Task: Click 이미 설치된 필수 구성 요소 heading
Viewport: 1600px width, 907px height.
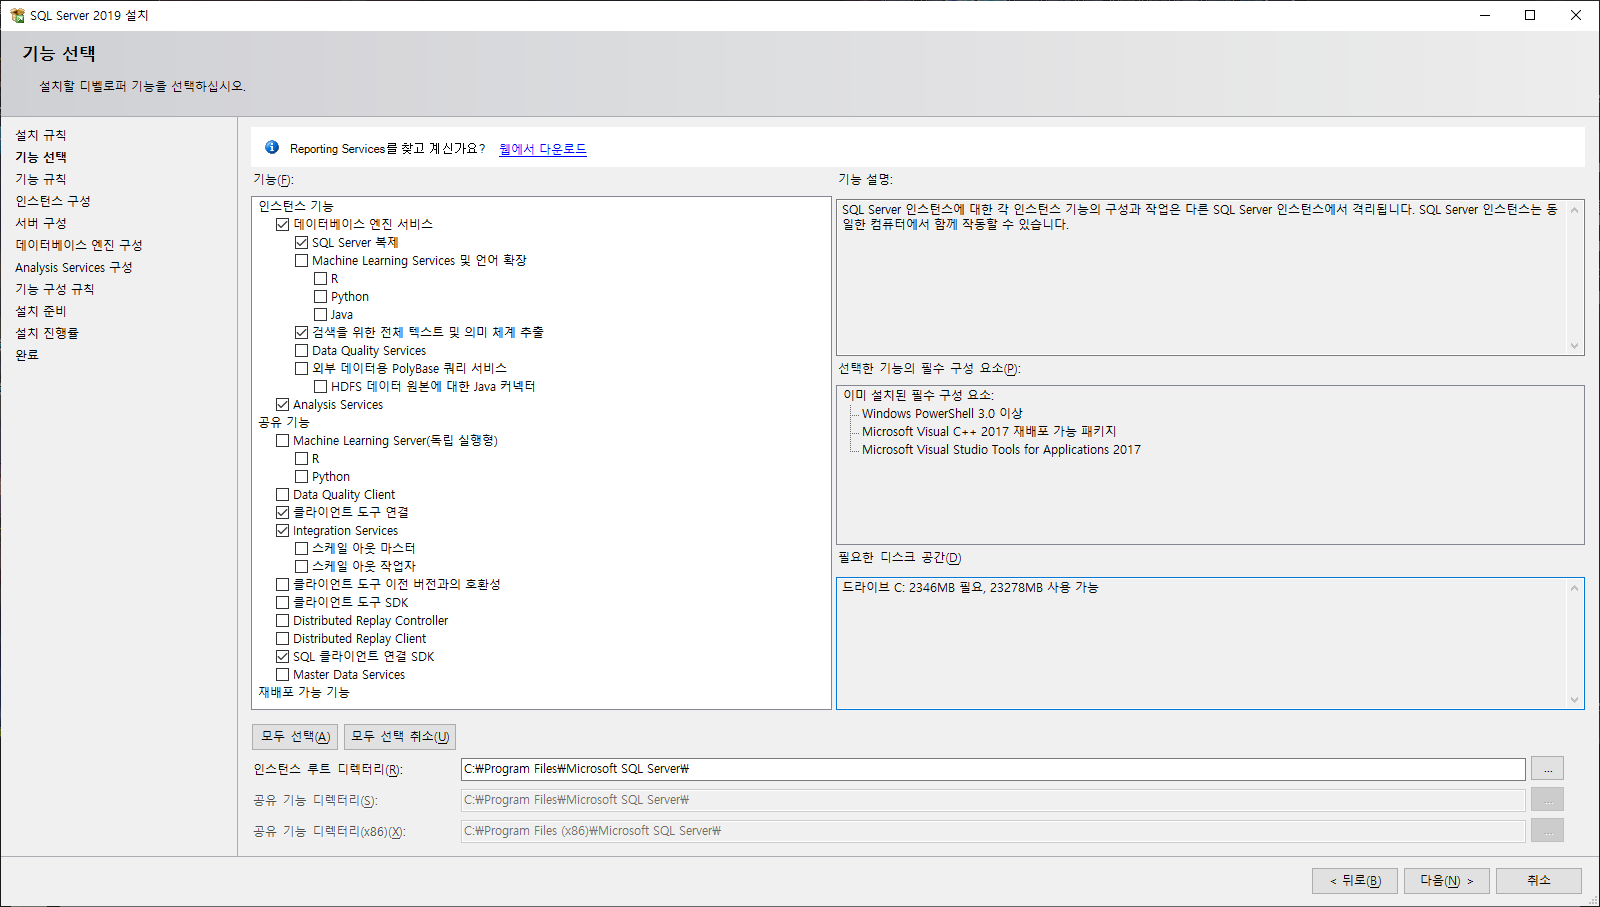Action: [x=918, y=395]
